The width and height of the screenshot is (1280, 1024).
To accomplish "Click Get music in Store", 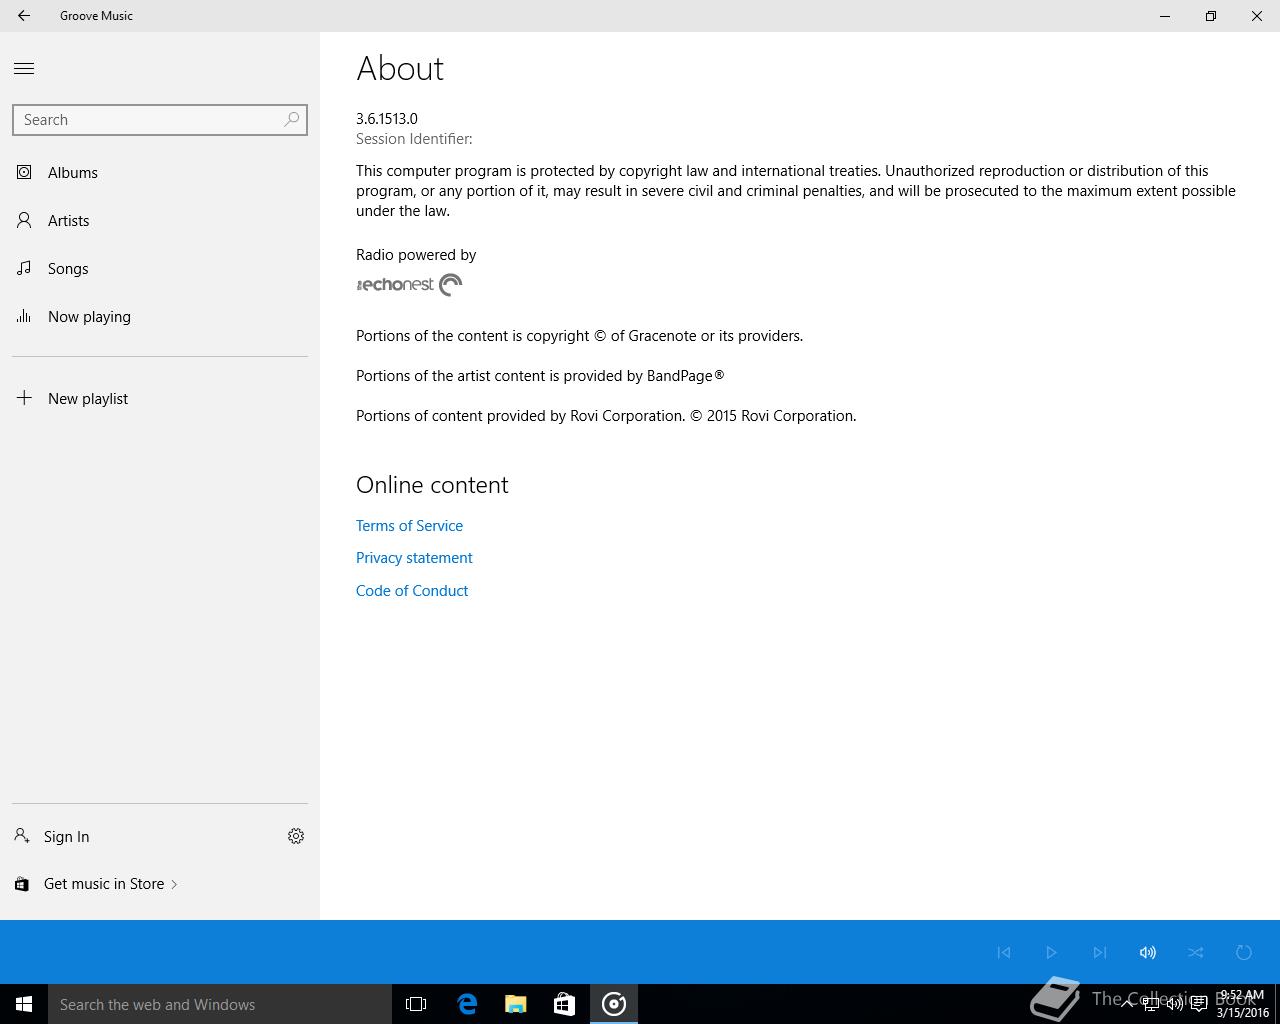I will 97,884.
